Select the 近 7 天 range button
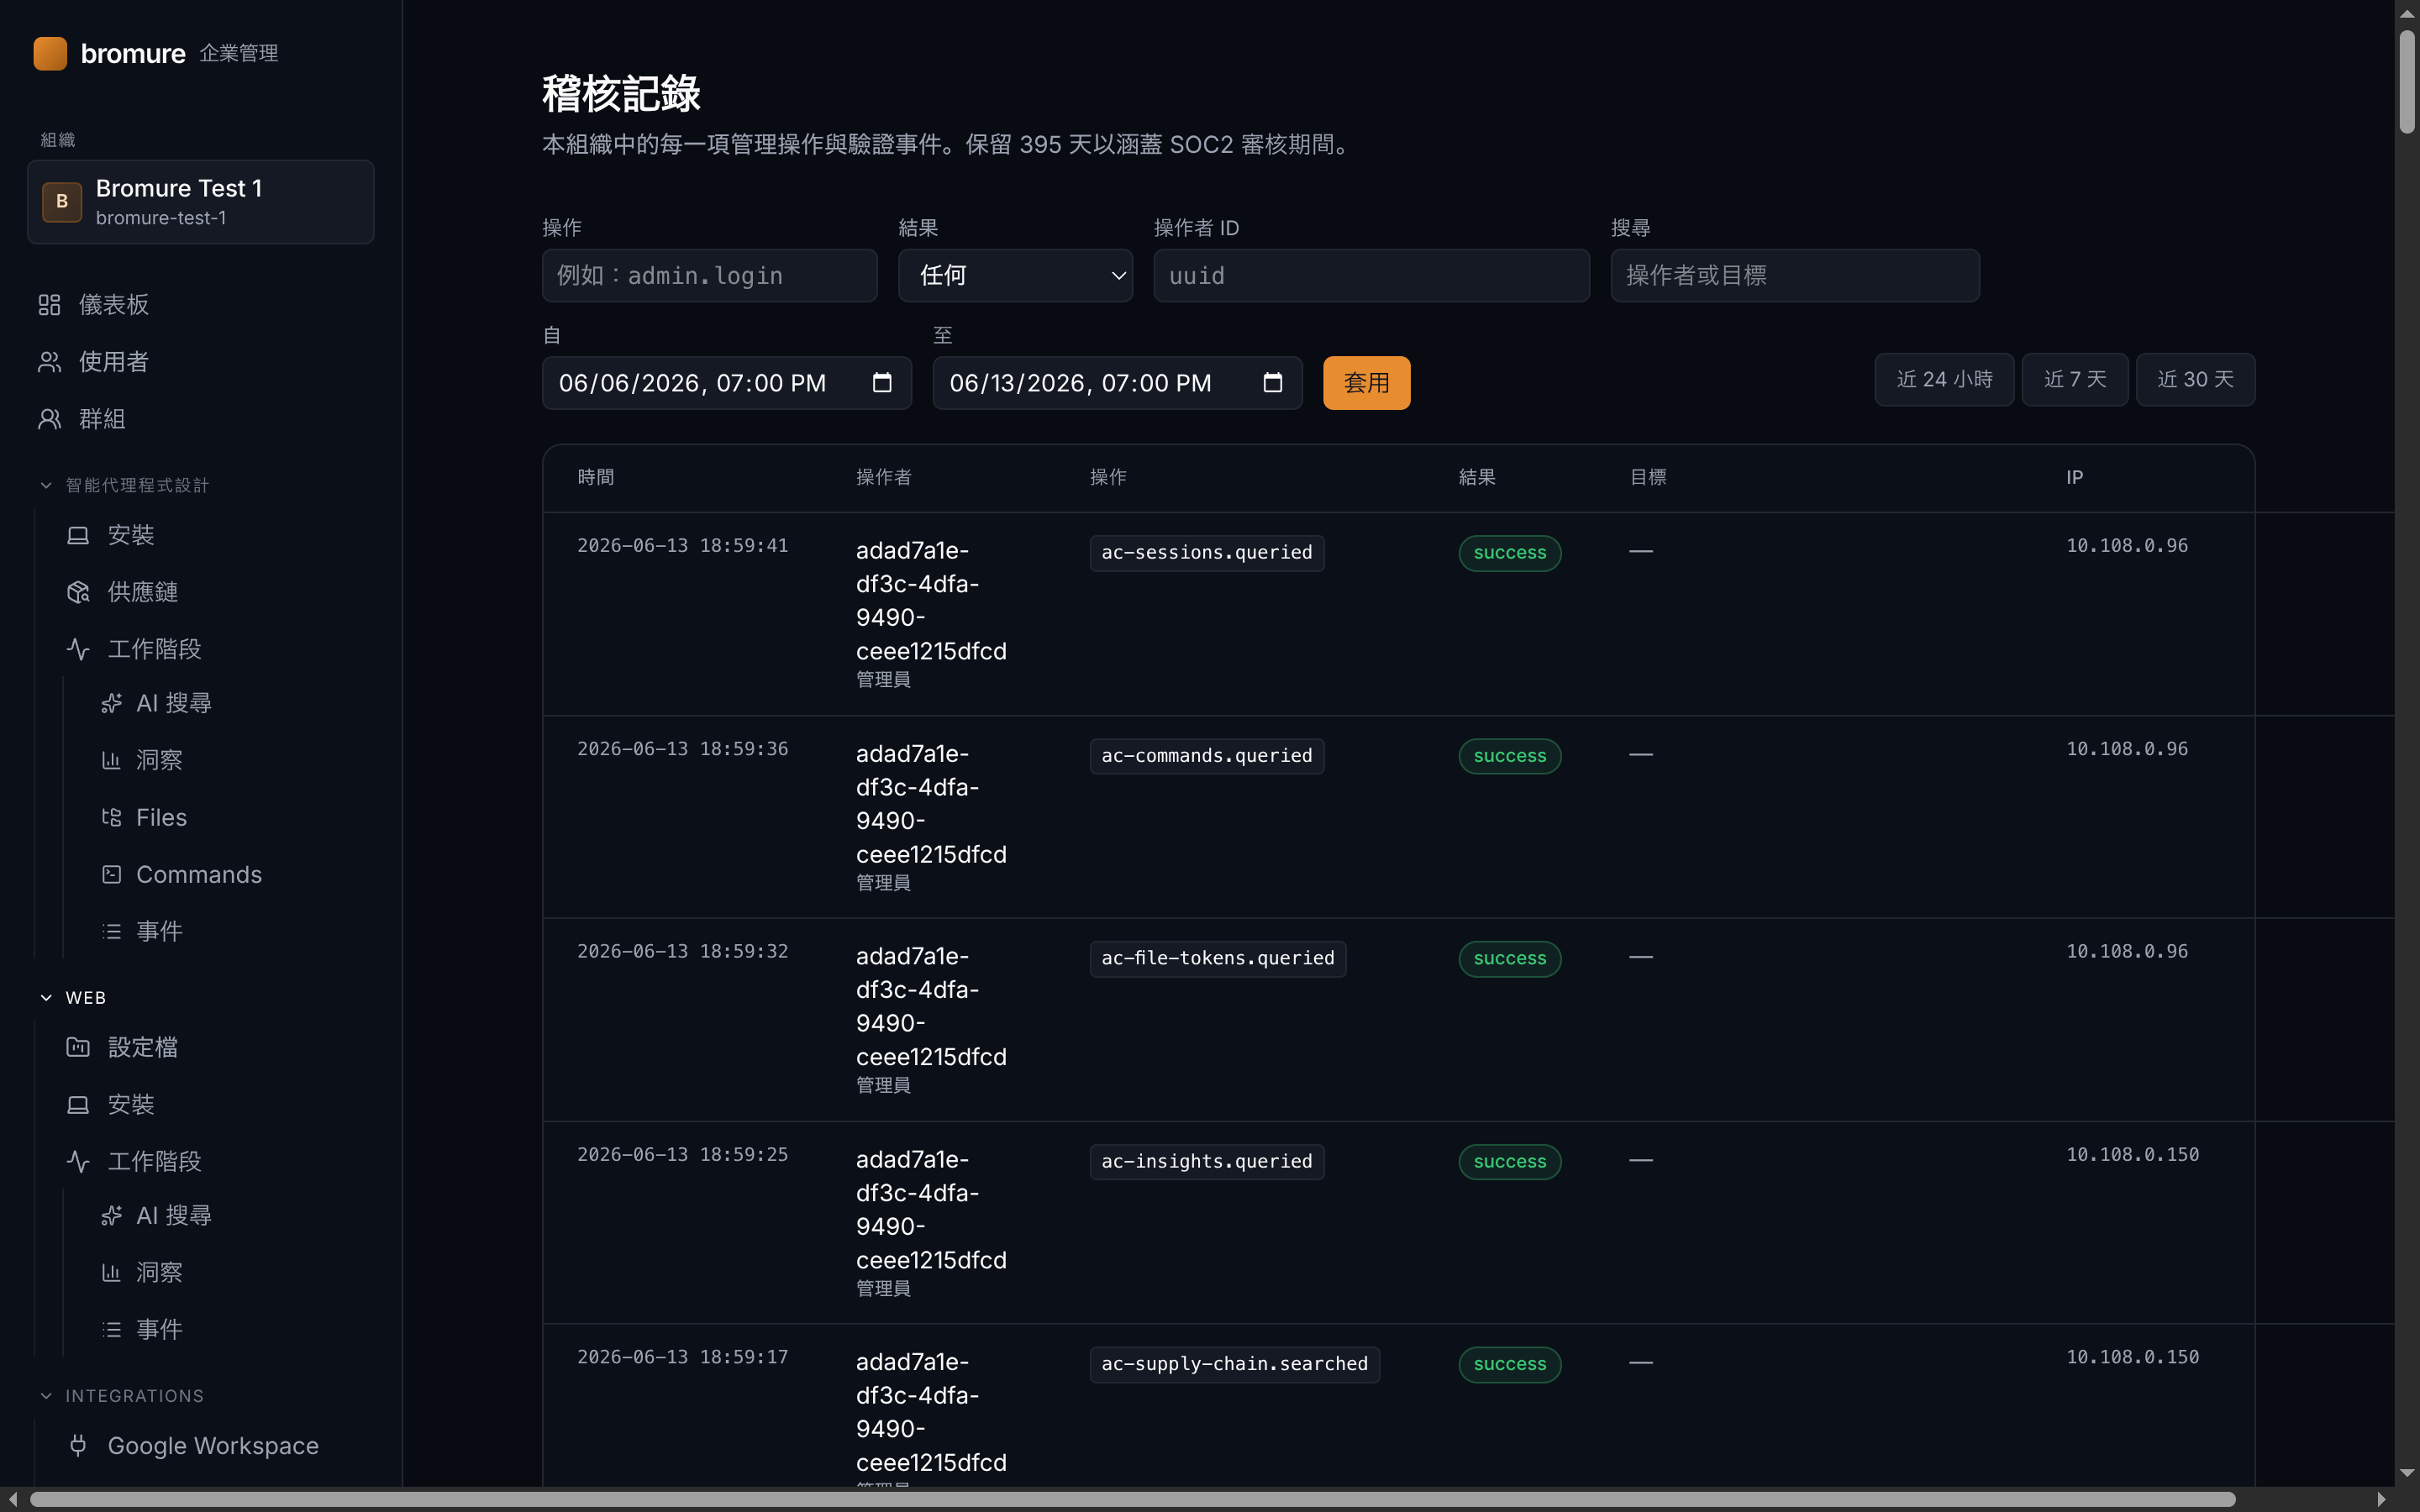This screenshot has width=2420, height=1512. tap(2075, 380)
